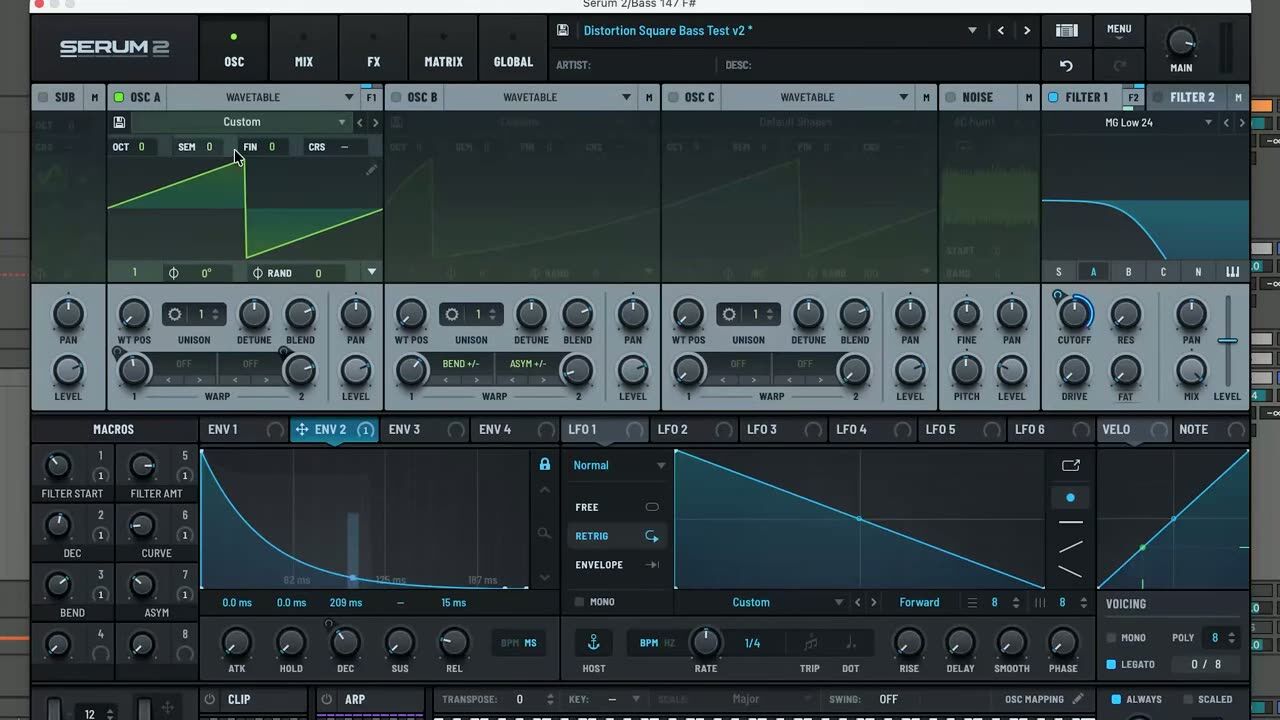Open OSC A unison settings gear
The width and height of the screenshot is (1280, 720).
175,314
